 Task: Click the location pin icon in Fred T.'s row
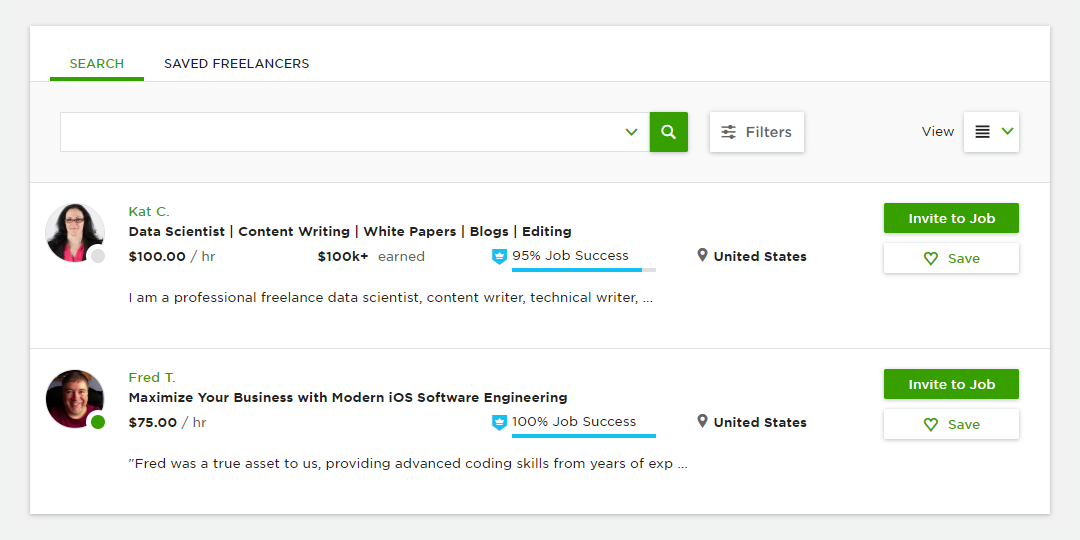[703, 422]
